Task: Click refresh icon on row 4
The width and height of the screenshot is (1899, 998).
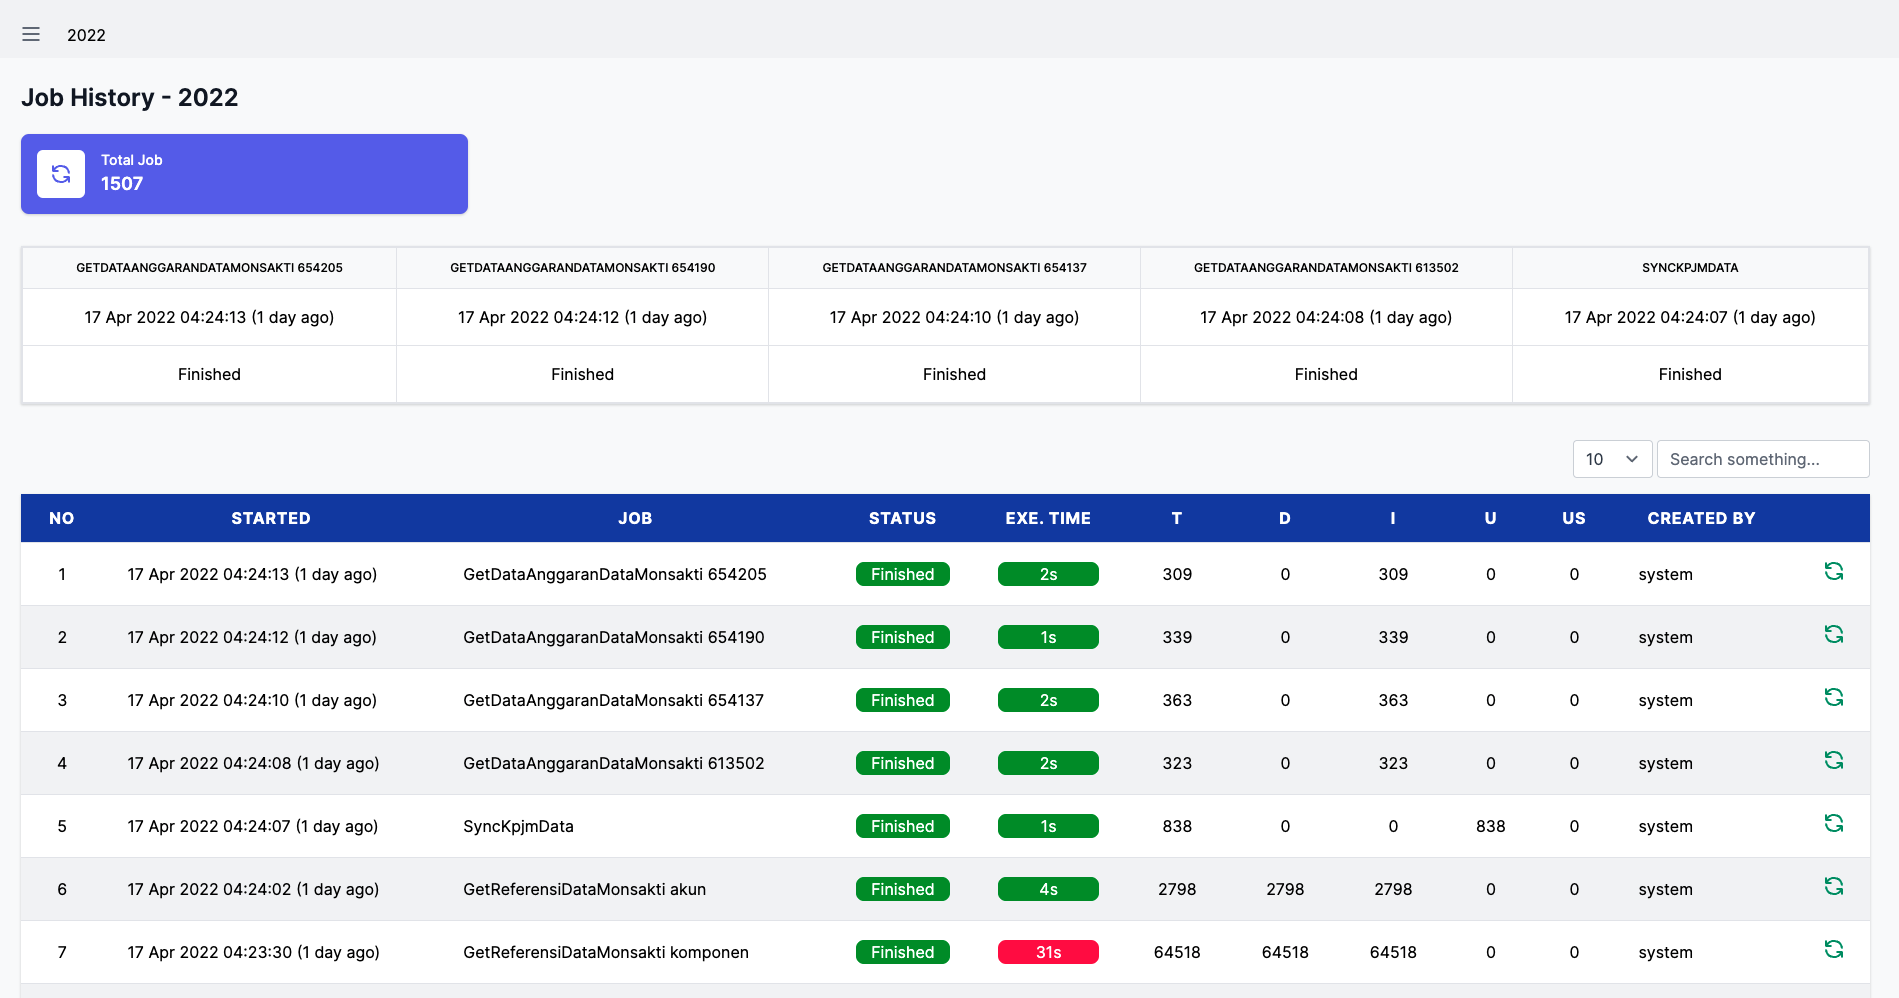Action: coord(1833,761)
